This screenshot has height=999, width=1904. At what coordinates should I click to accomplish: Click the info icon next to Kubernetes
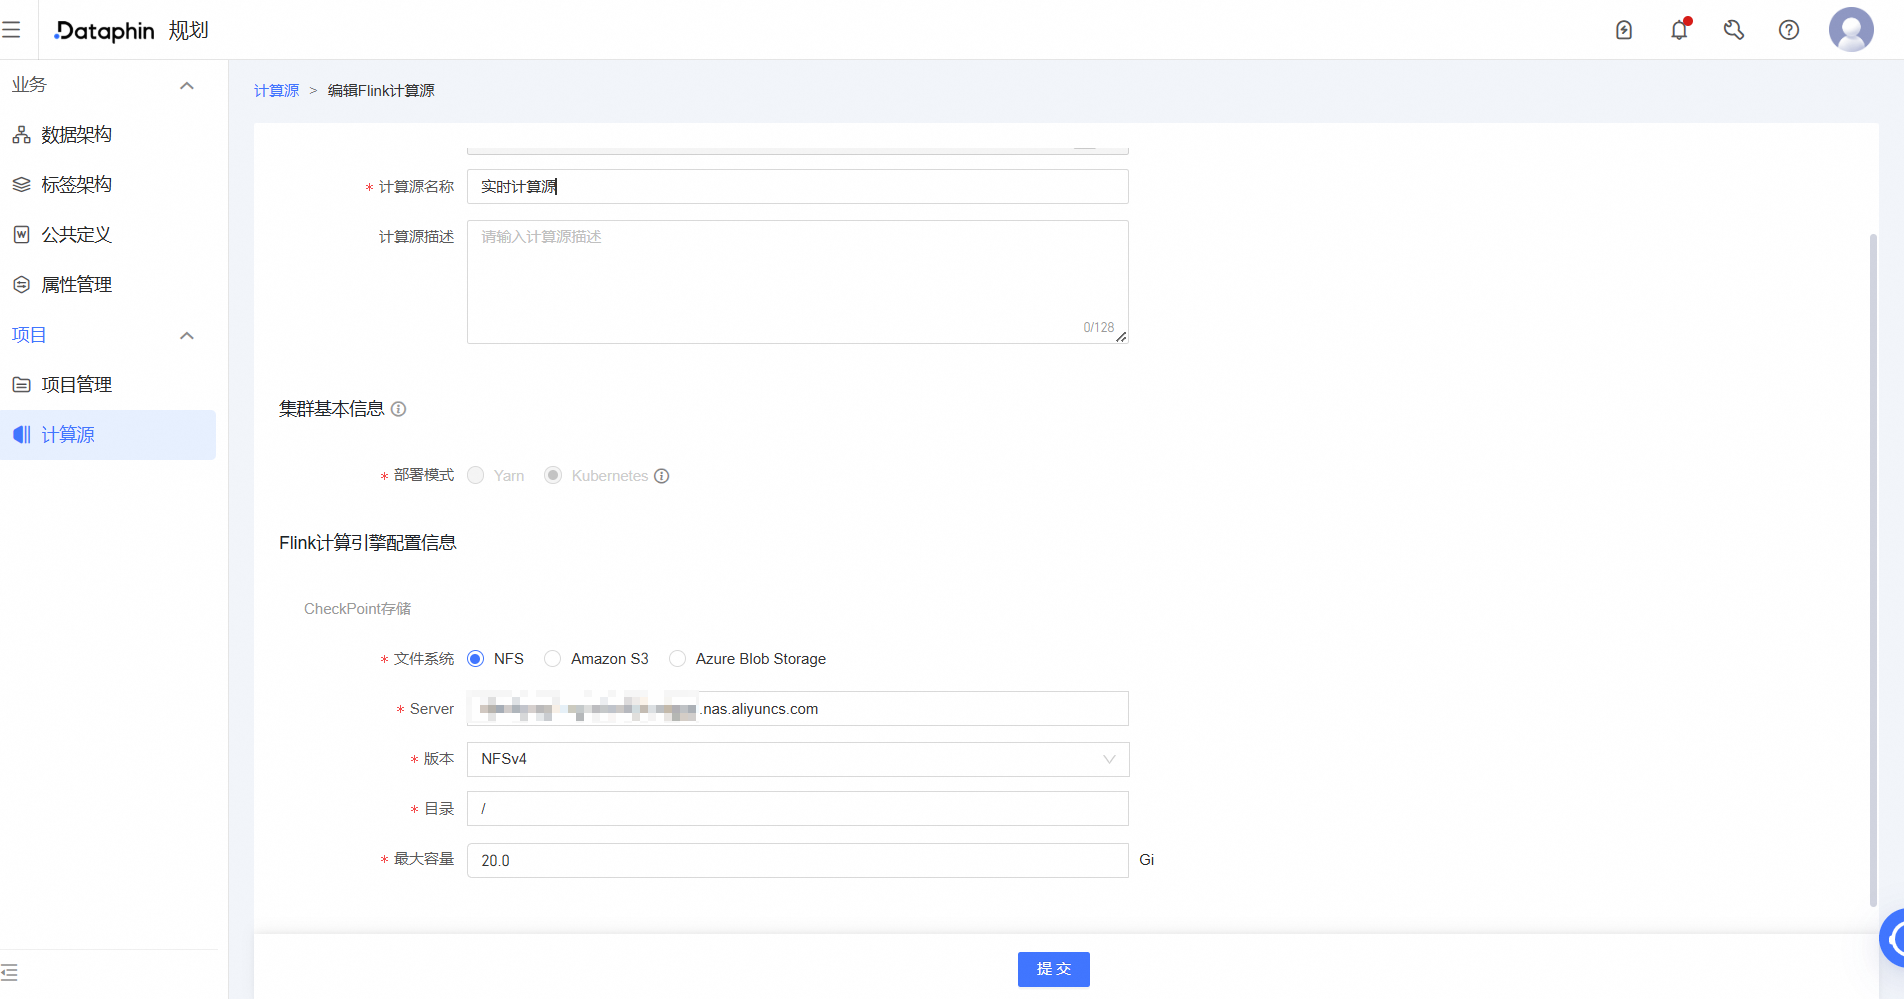point(662,476)
